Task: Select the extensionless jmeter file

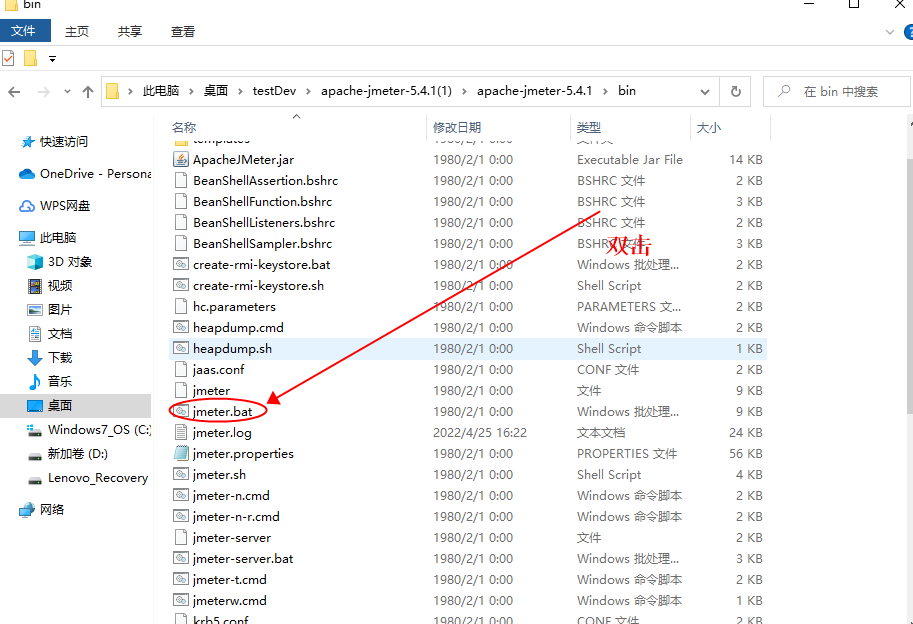Action: (211, 391)
